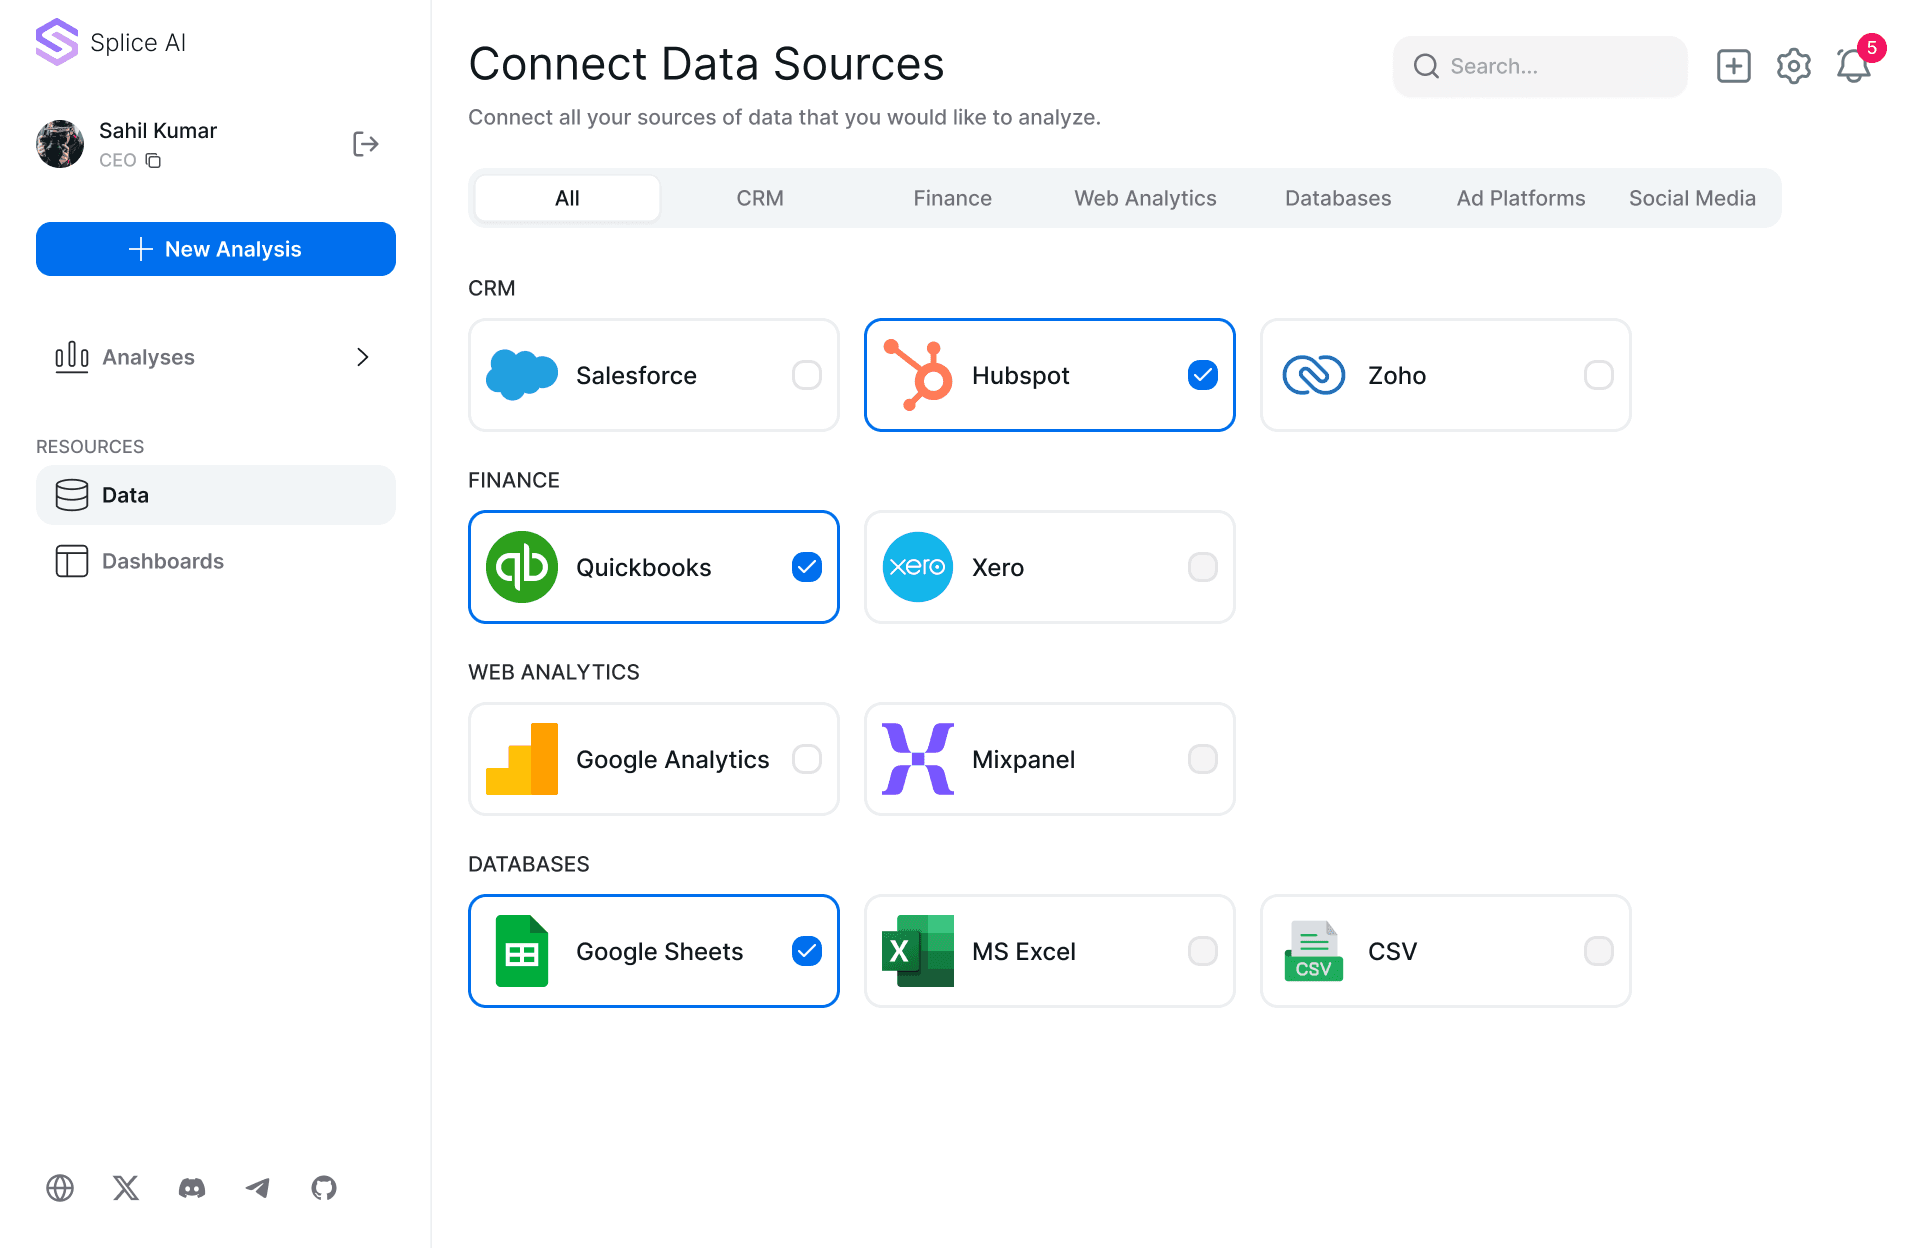Uncheck the Hubspot checkbox

[1203, 375]
